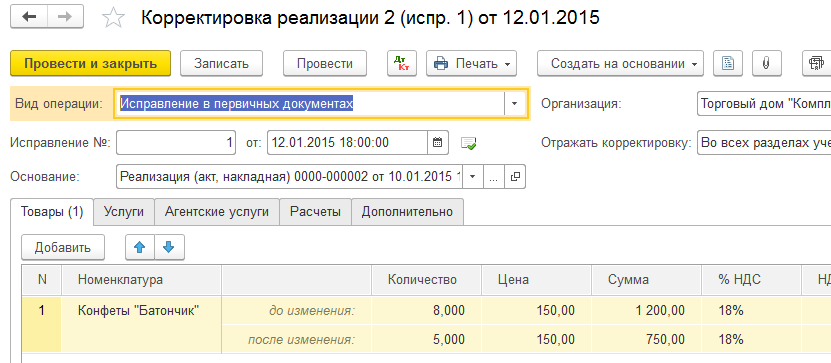Open Вид операции dropdown arrow
Screen dimensions: 831x363
(x=514, y=104)
